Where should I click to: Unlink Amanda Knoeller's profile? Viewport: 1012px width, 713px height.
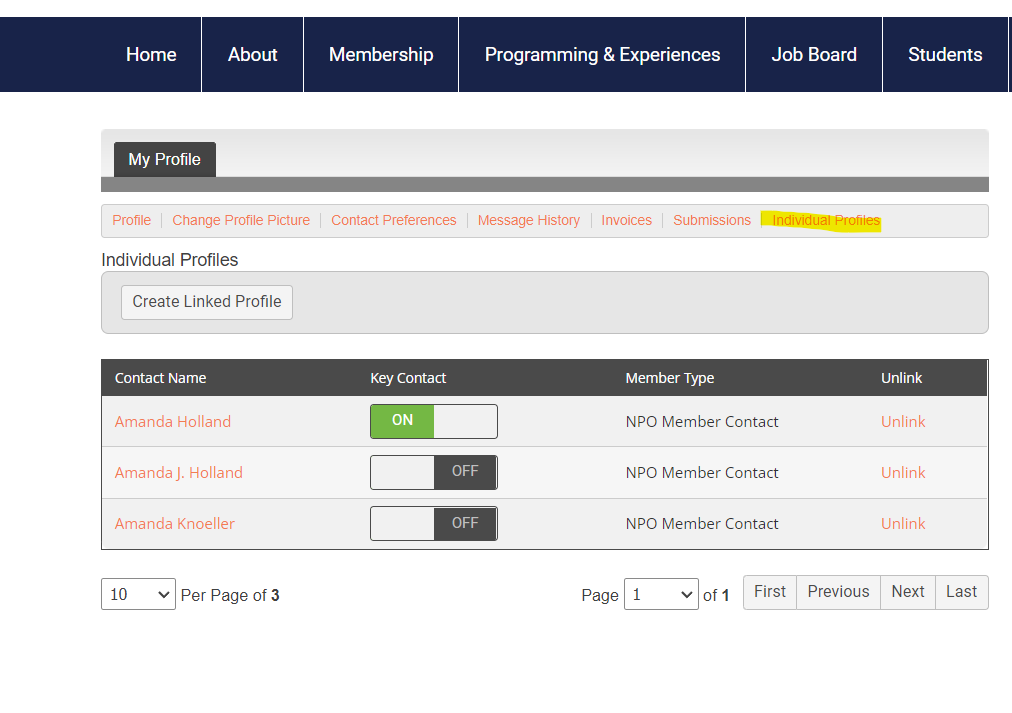tap(903, 523)
